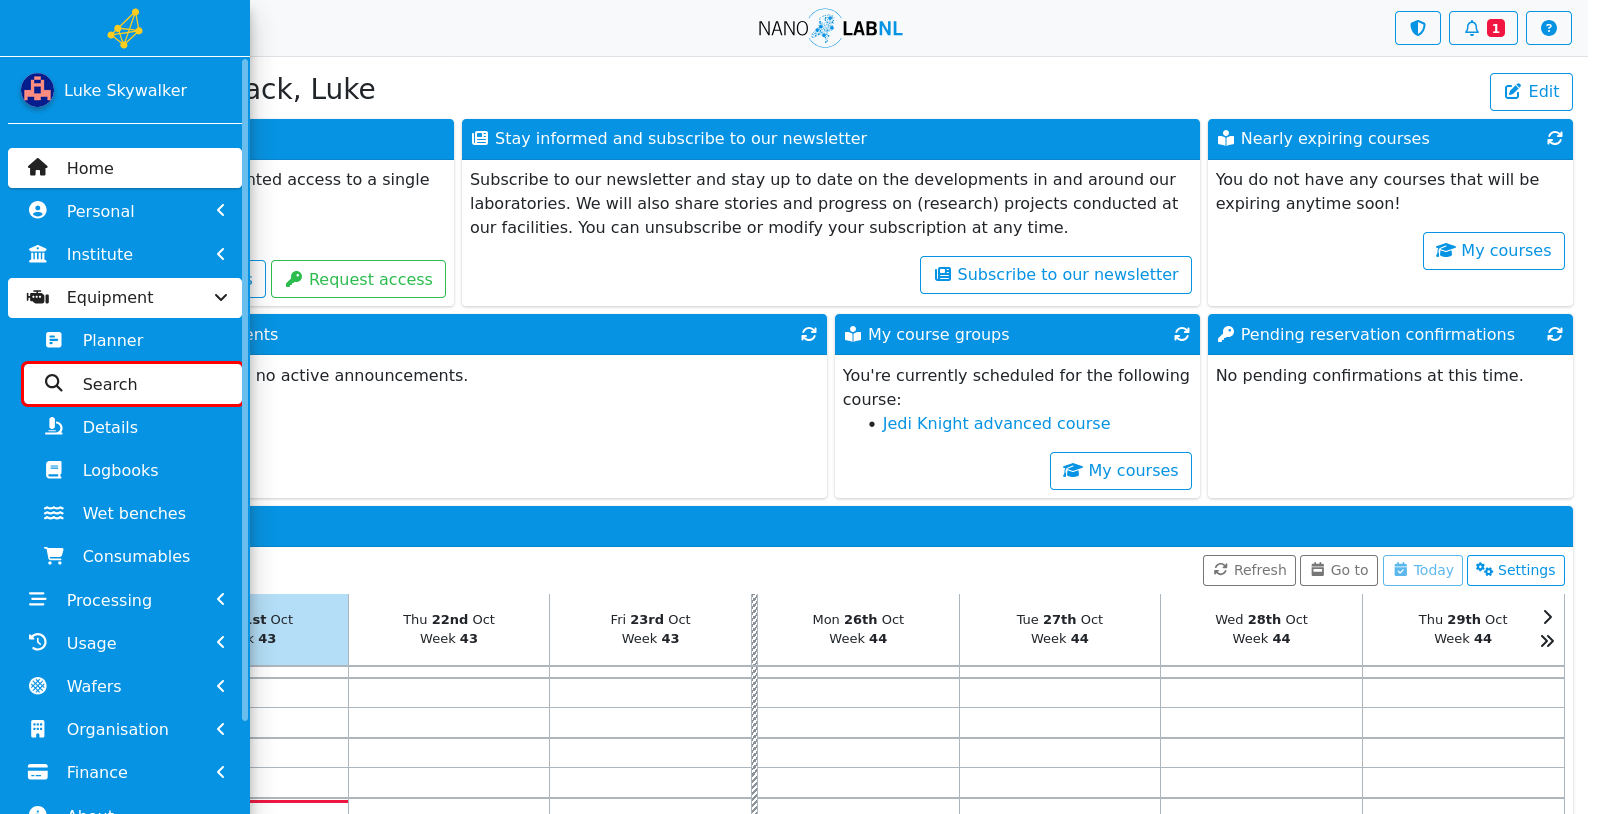1600x814 pixels.
Task: Refresh the Pending reservation confirmations panel
Action: [x=1555, y=335]
